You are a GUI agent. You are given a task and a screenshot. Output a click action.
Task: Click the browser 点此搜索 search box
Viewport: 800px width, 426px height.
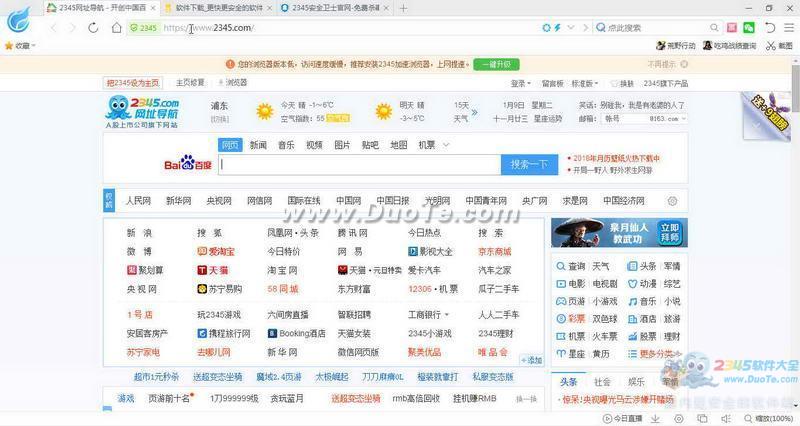(x=657, y=28)
